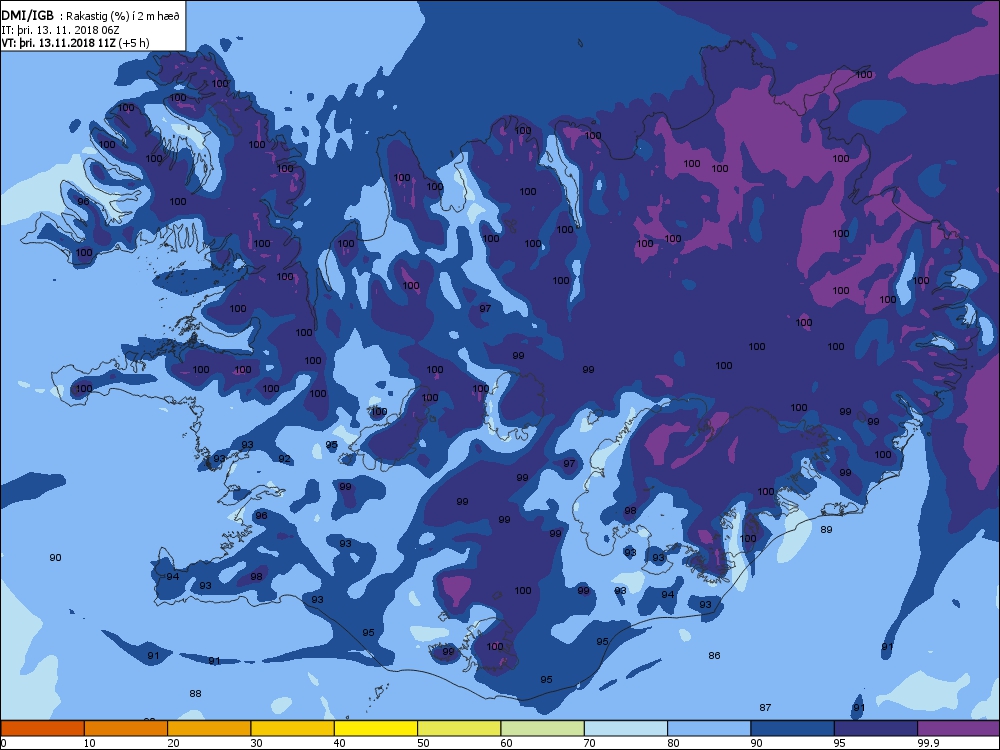Image resolution: width=1000 pixels, height=750 pixels.
Task: Pick the 95–99.9 dark indigo legend swatch
Action: point(876,728)
